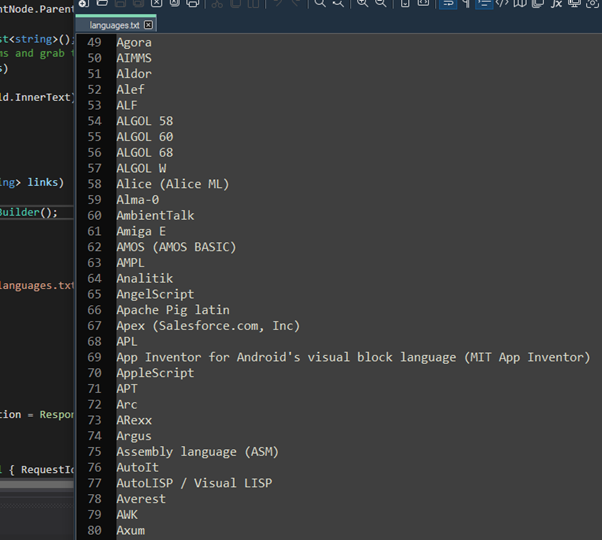The width and height of the screenshot is (602, 540).
Task: Click the RequestId text in code window
Action: click(47, 469)
